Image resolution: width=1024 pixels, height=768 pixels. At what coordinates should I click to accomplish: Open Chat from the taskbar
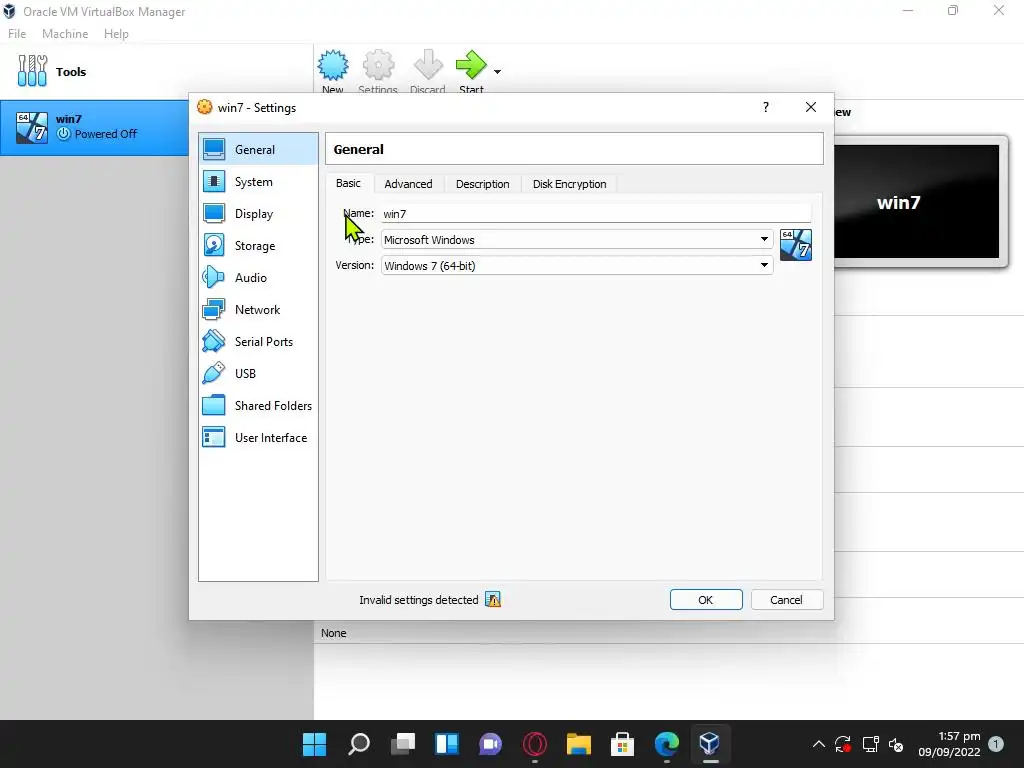[490, 743]
